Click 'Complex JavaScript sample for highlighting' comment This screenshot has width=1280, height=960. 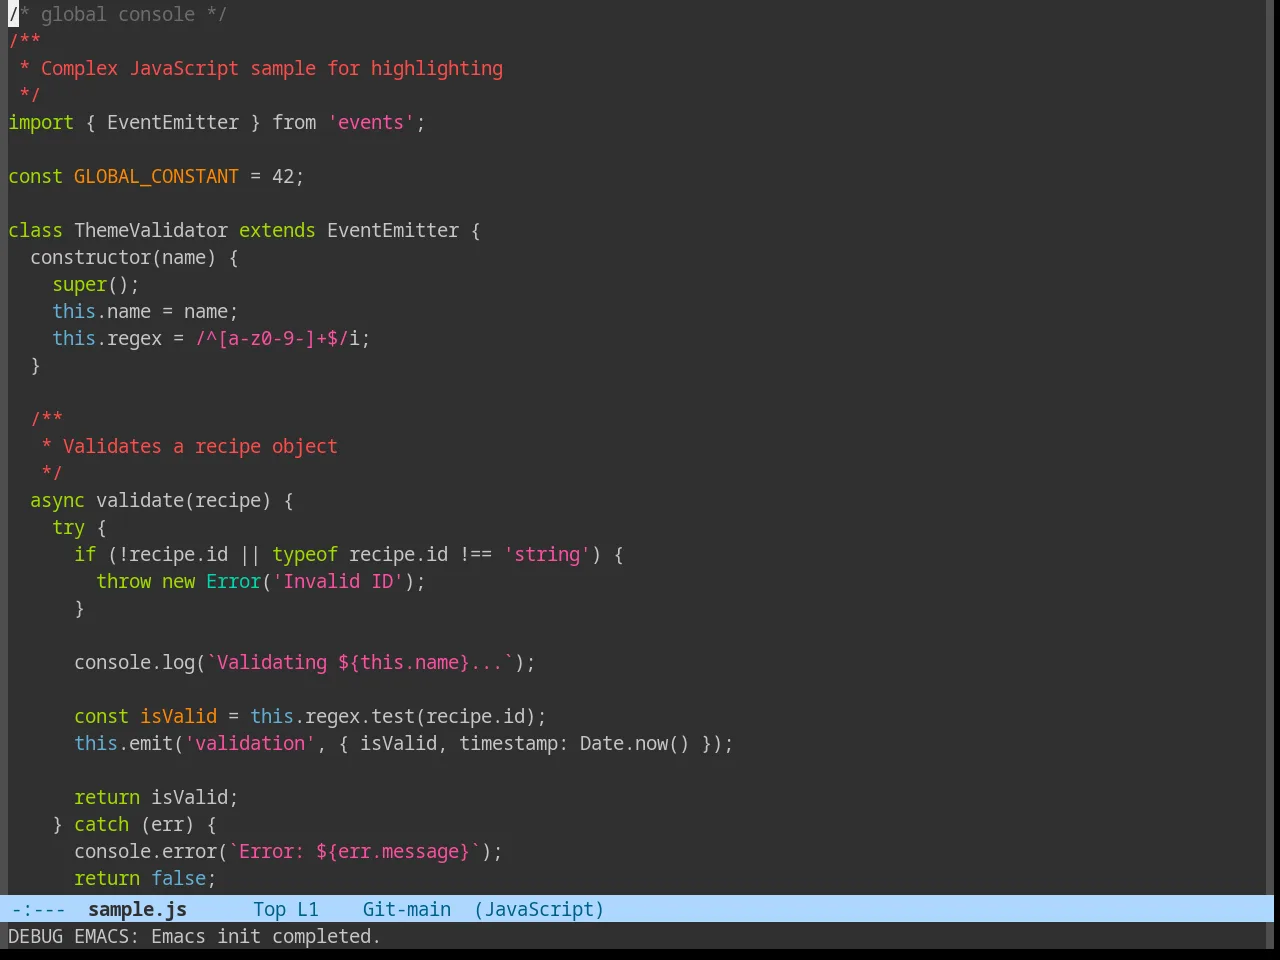coord(272,68)
